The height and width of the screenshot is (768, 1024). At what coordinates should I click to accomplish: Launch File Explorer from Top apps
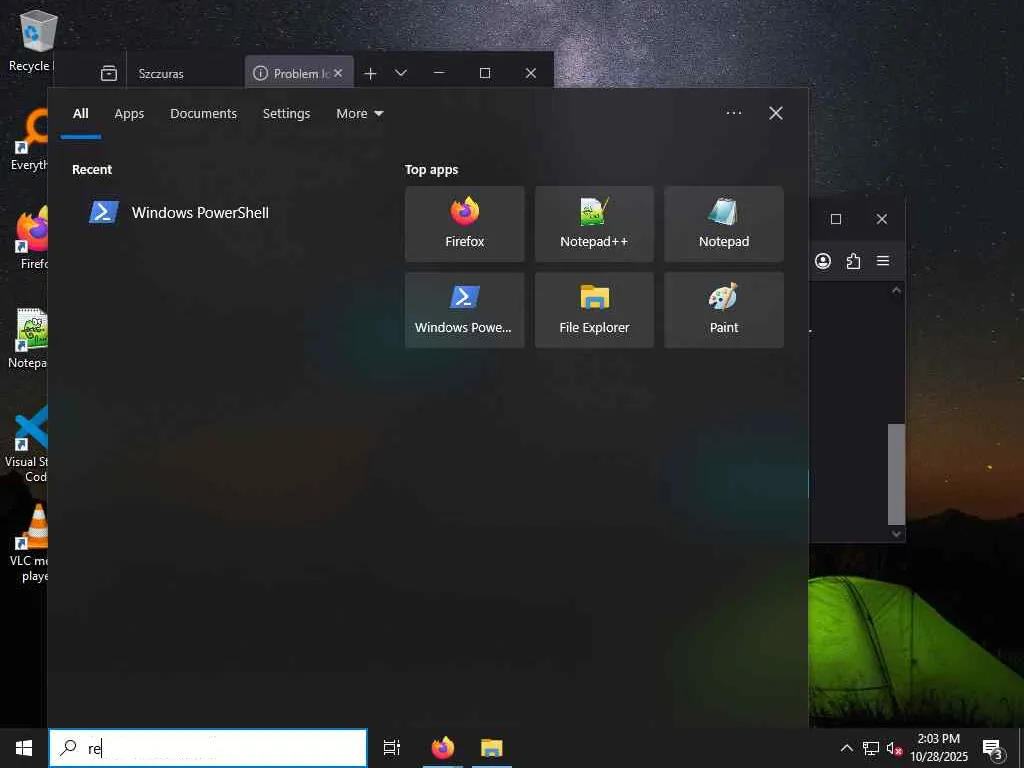[x=594, y=310]
